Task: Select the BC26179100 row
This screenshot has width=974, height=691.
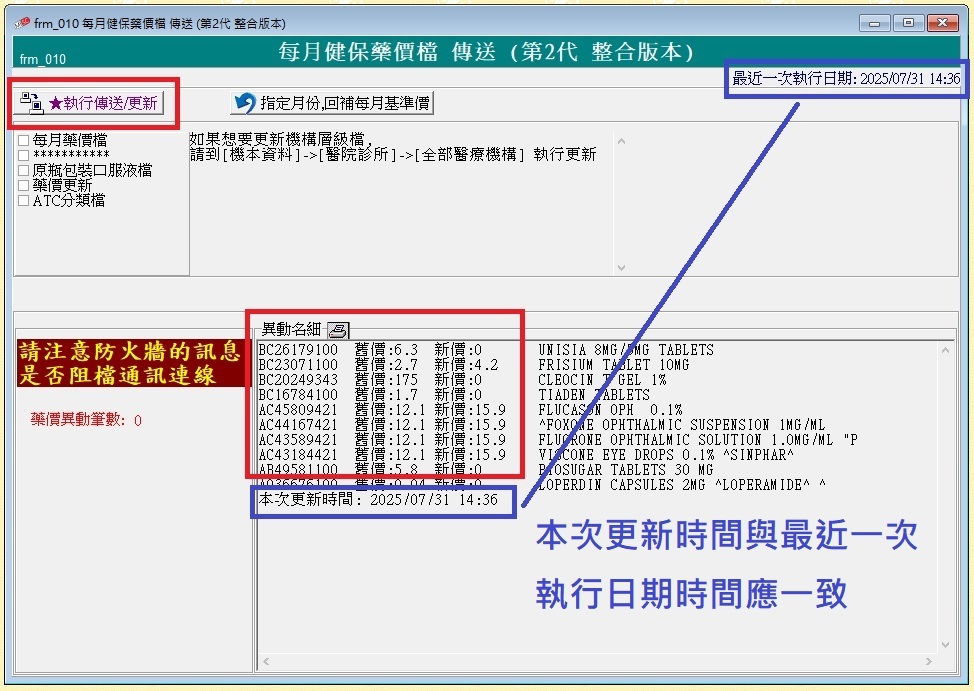Action: pos(486,350)
